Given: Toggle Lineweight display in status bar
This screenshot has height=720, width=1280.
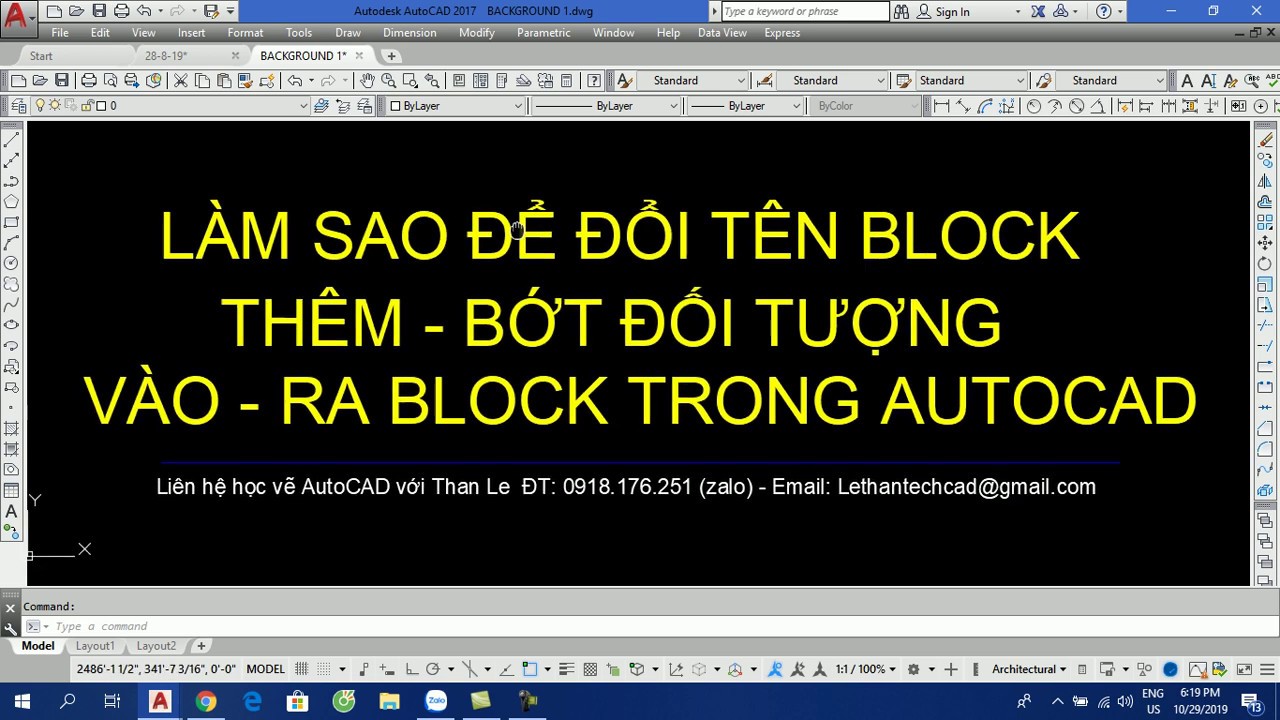Looking at the screenshot, I should (x=566, y=669).
